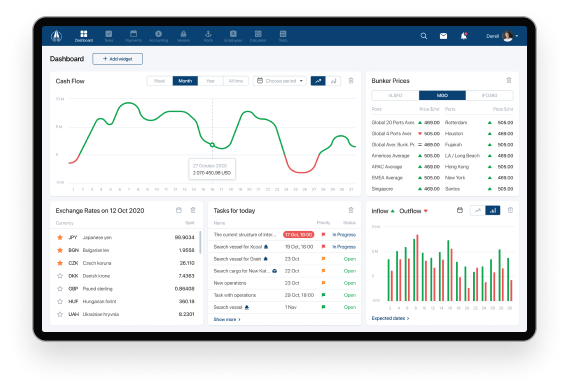This screenshot has height=390, width=569.
Task: Switch Cash Flow to bar chart view
Action: point(333,81)
